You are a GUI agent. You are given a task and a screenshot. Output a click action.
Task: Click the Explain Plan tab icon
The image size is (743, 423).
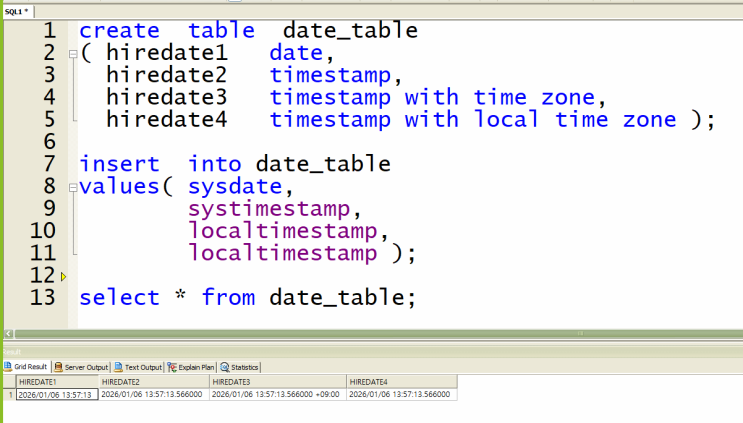tap(172, 367)
